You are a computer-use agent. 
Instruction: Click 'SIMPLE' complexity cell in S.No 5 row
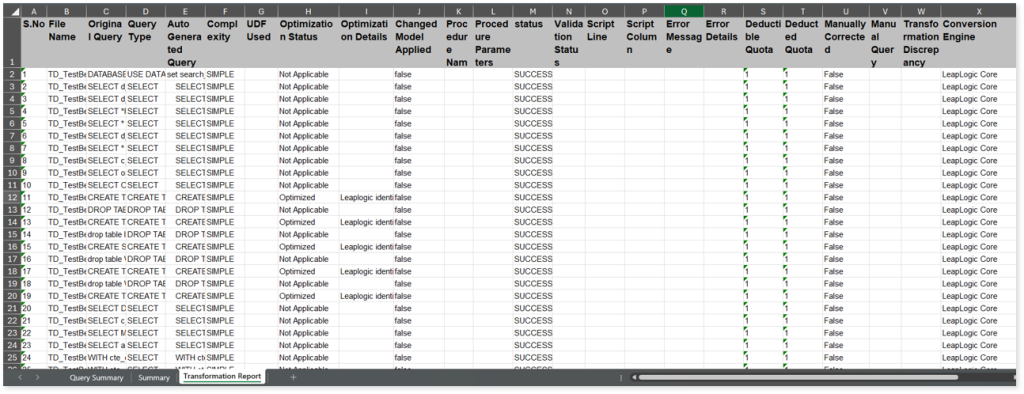pyautogui.click(x=225, y=123)
